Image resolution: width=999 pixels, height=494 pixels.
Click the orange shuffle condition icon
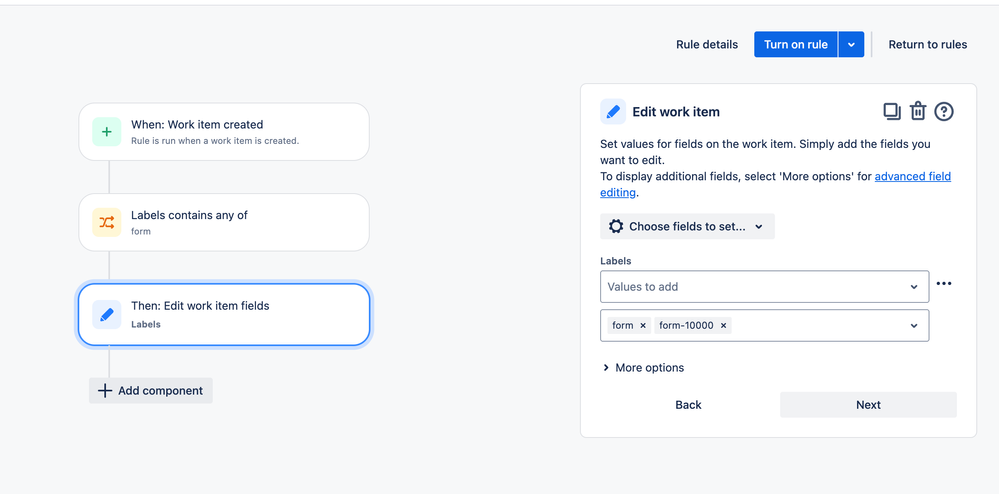(106, 222)
